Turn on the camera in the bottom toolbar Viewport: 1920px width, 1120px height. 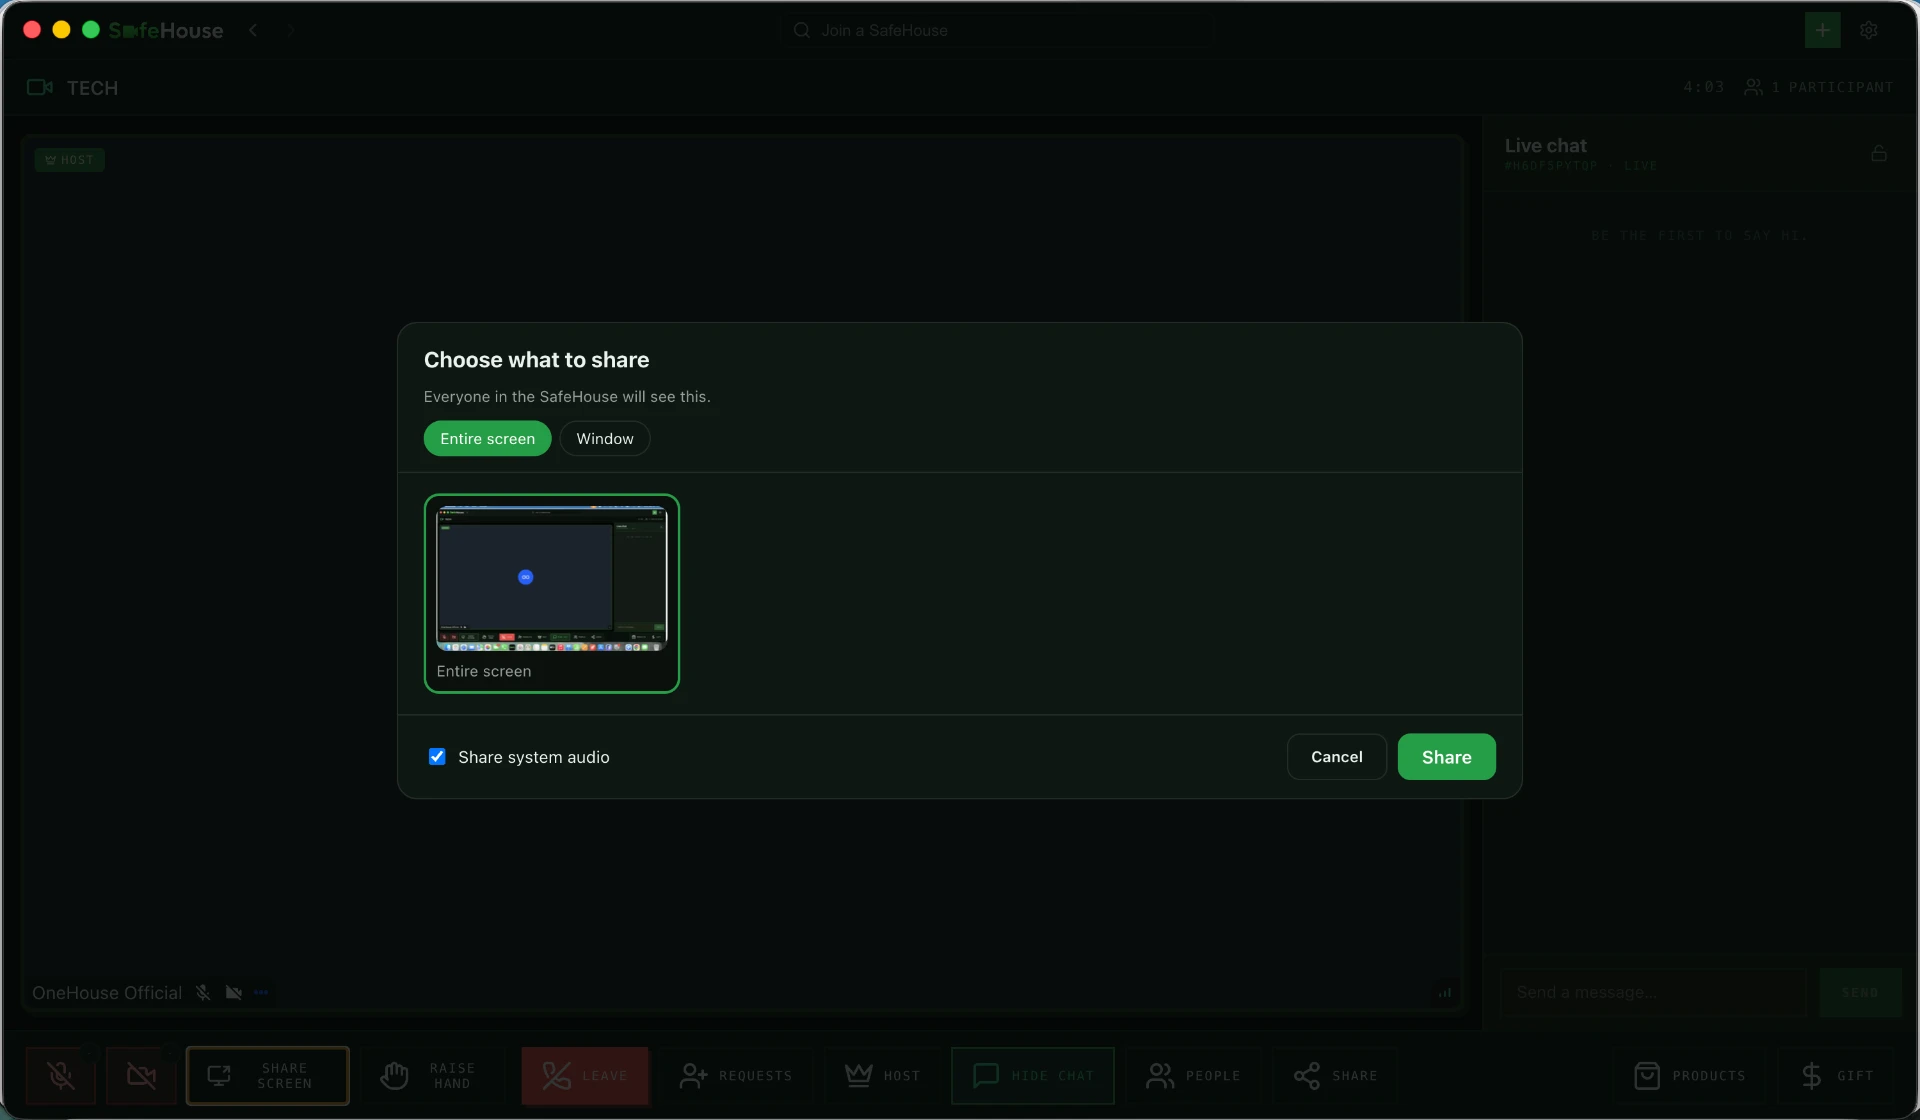tap(141, 1076)
